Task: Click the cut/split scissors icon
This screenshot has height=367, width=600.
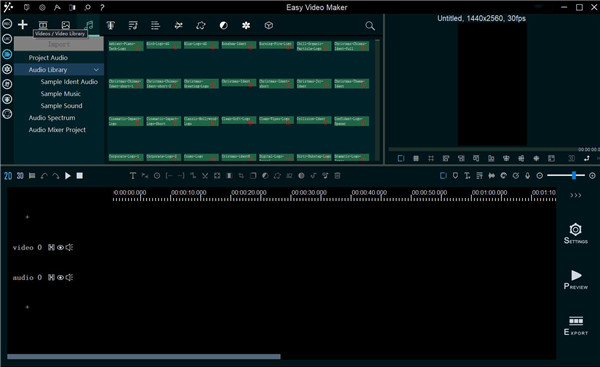Action: coord(205,176)
